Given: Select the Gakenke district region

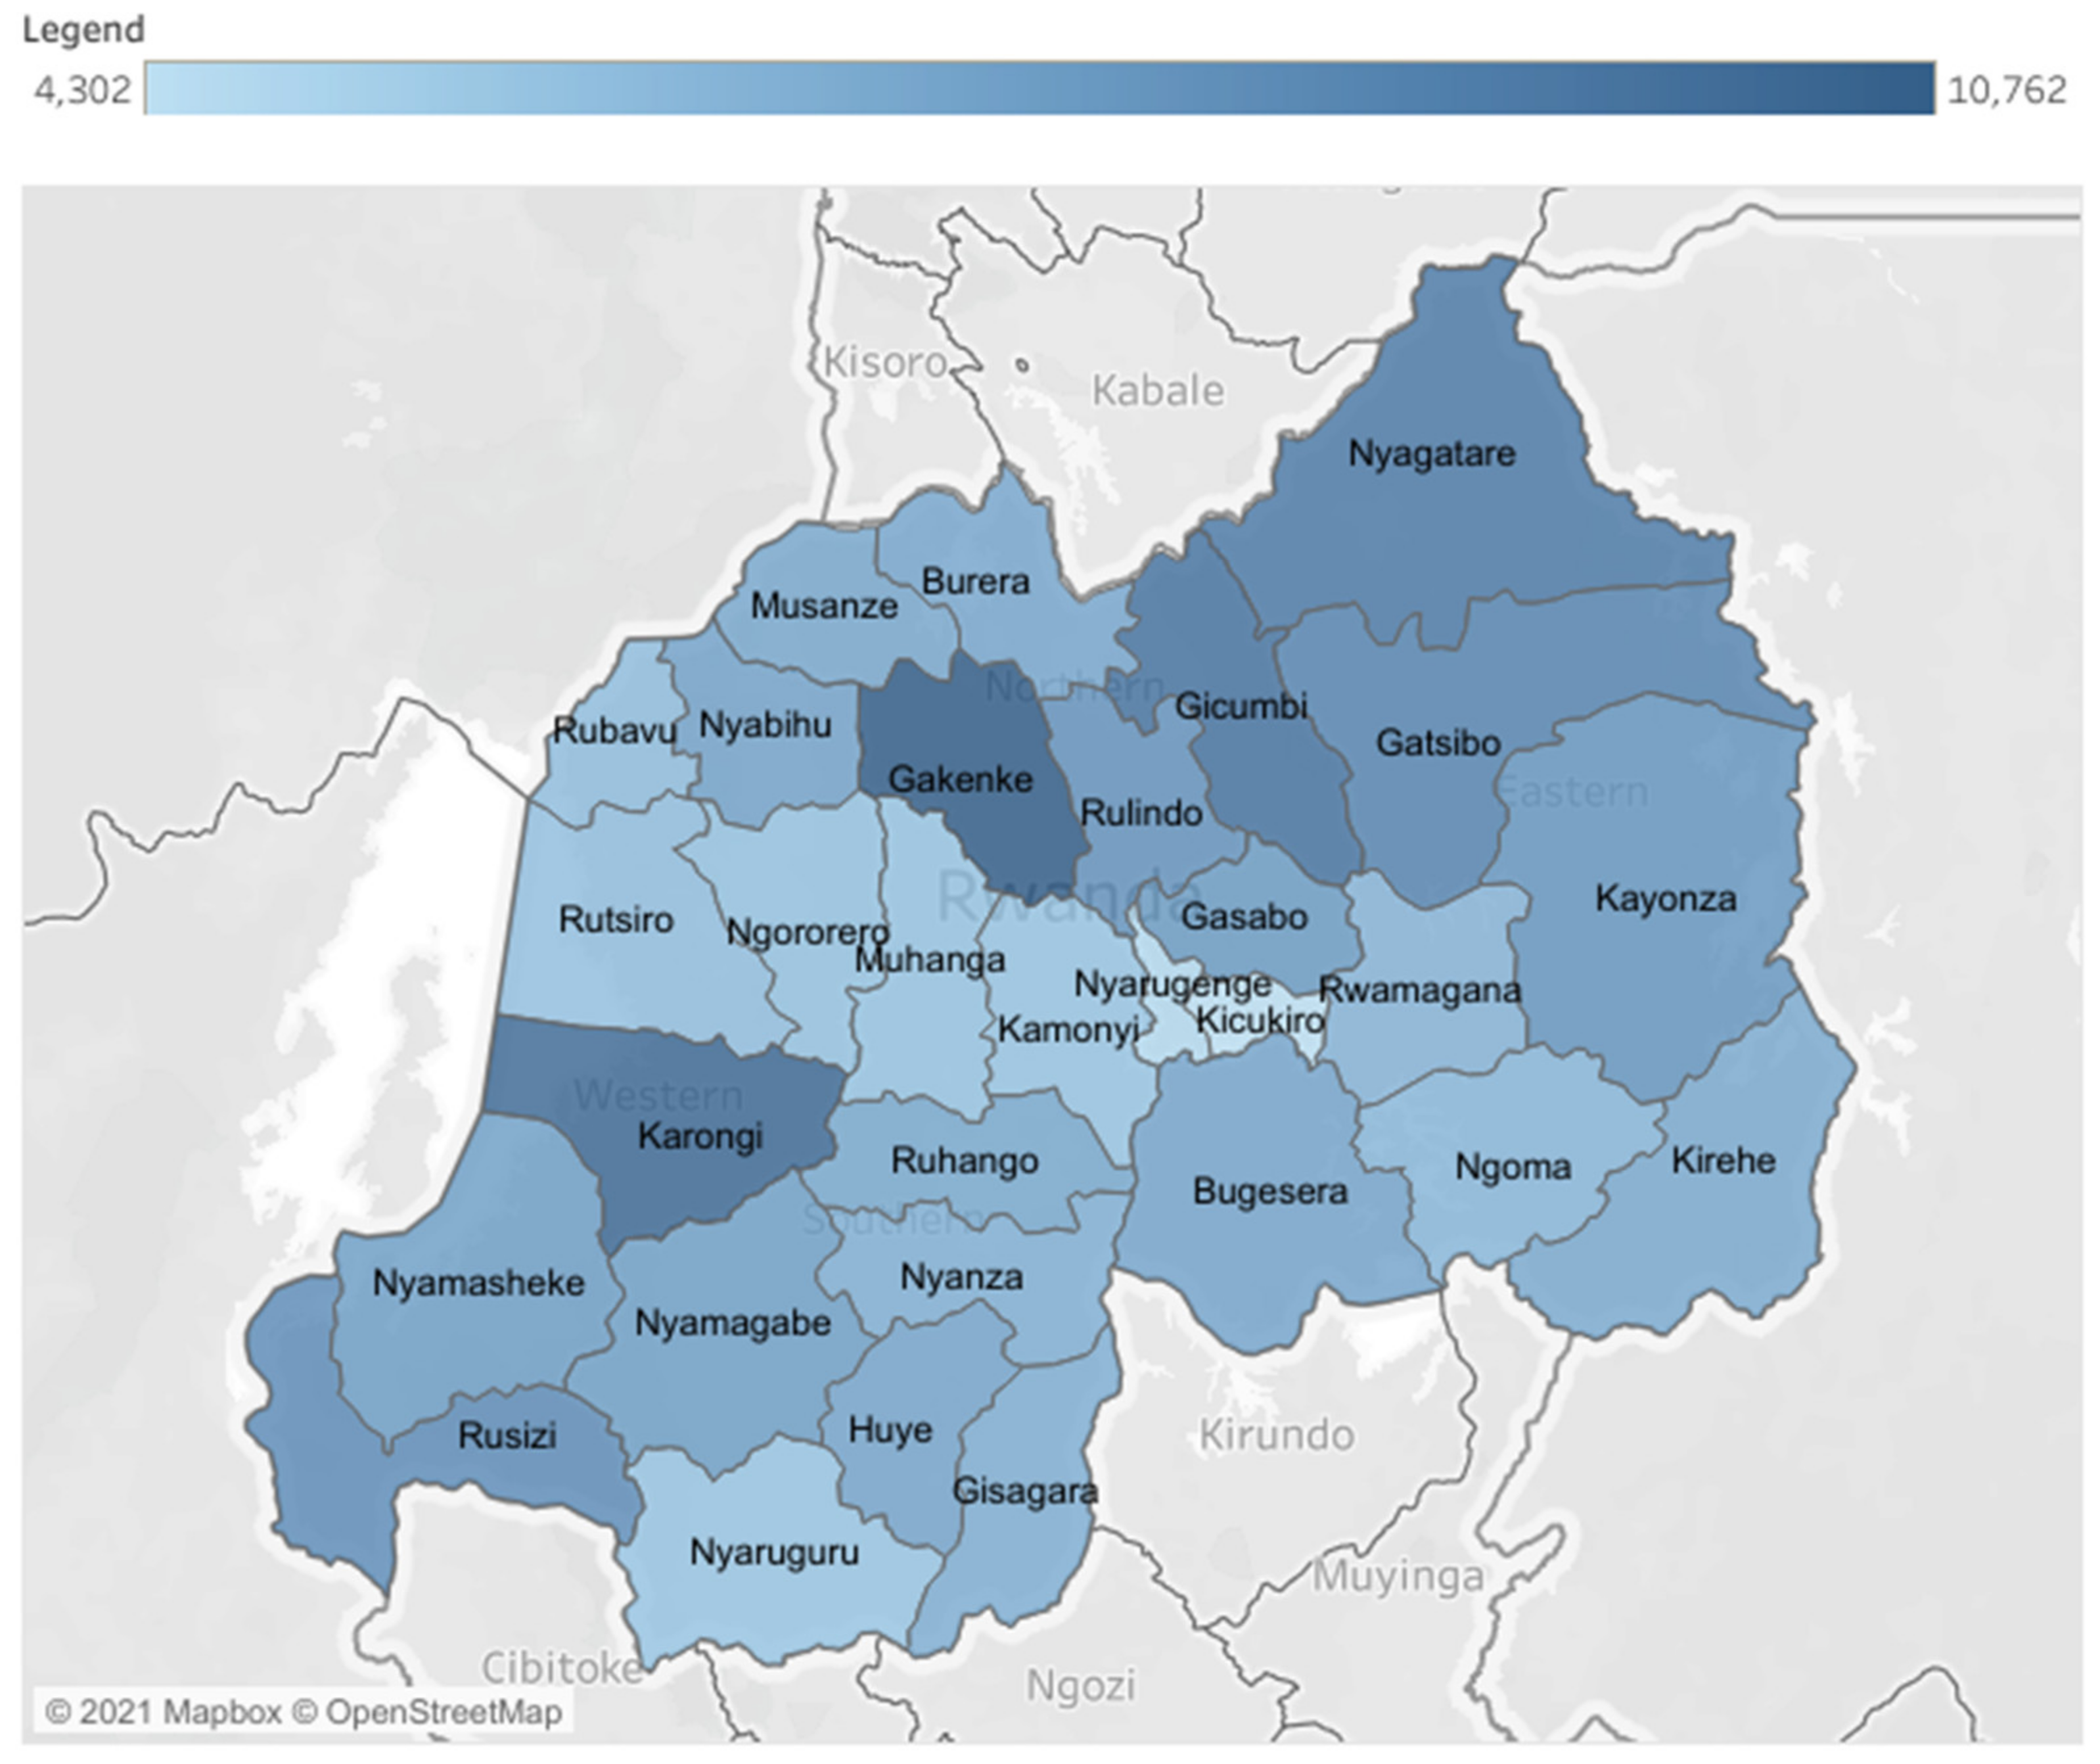Looking at the screenshot, I should [x=960, y=779].
